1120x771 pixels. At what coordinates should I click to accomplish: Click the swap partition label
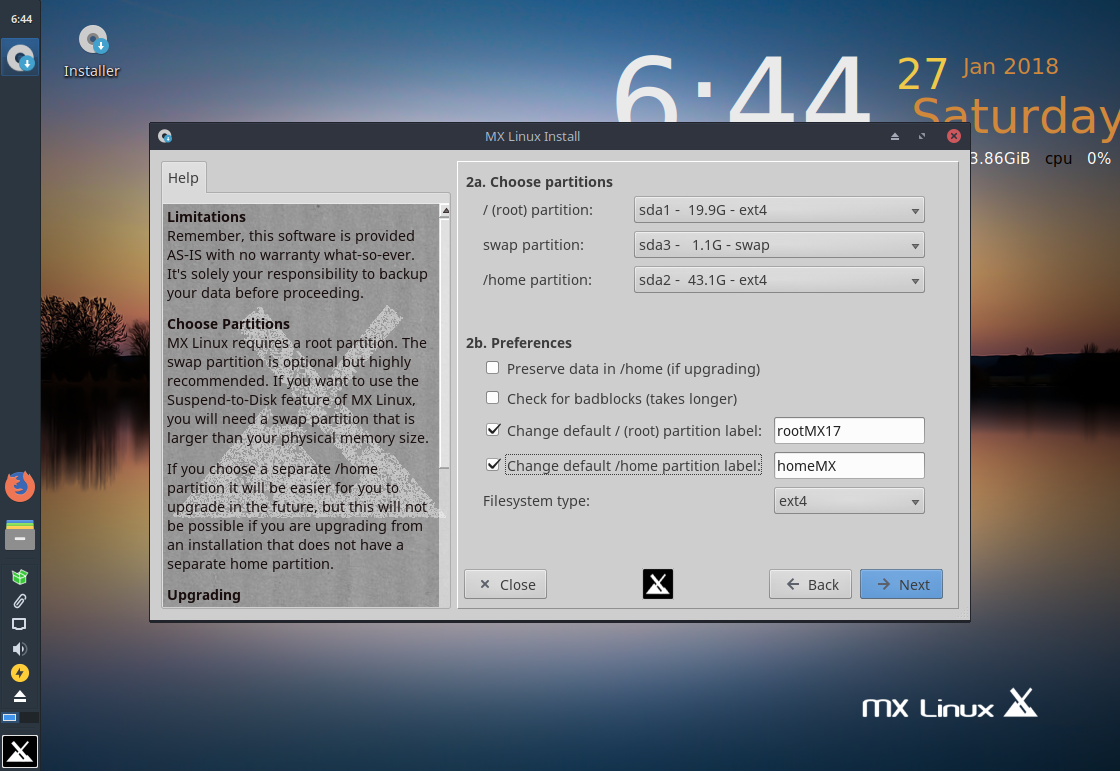point(534,245)
